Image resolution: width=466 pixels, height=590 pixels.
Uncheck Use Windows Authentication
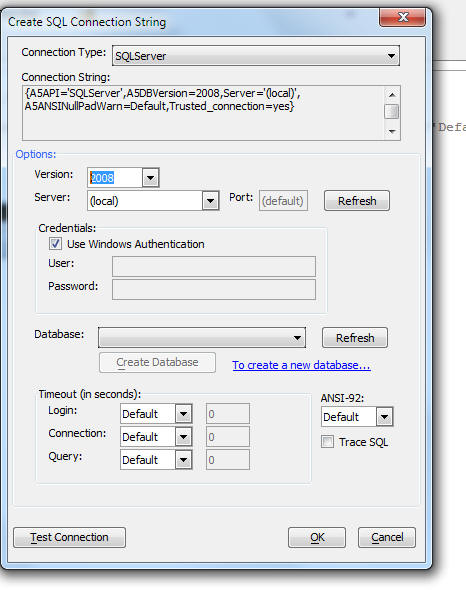coord(55,244)
